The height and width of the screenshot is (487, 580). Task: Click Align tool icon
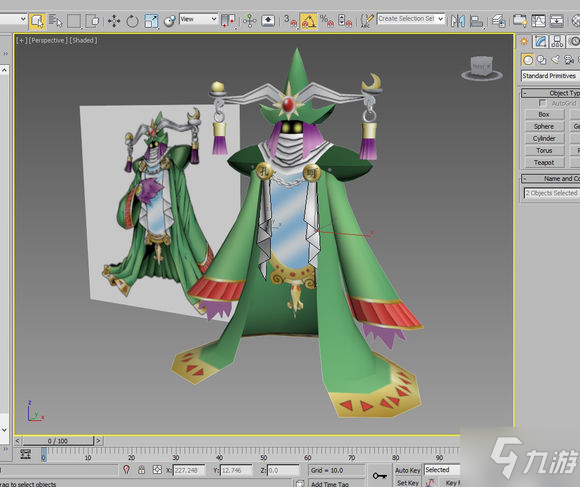pyautogui.click(x=476, y=21)
